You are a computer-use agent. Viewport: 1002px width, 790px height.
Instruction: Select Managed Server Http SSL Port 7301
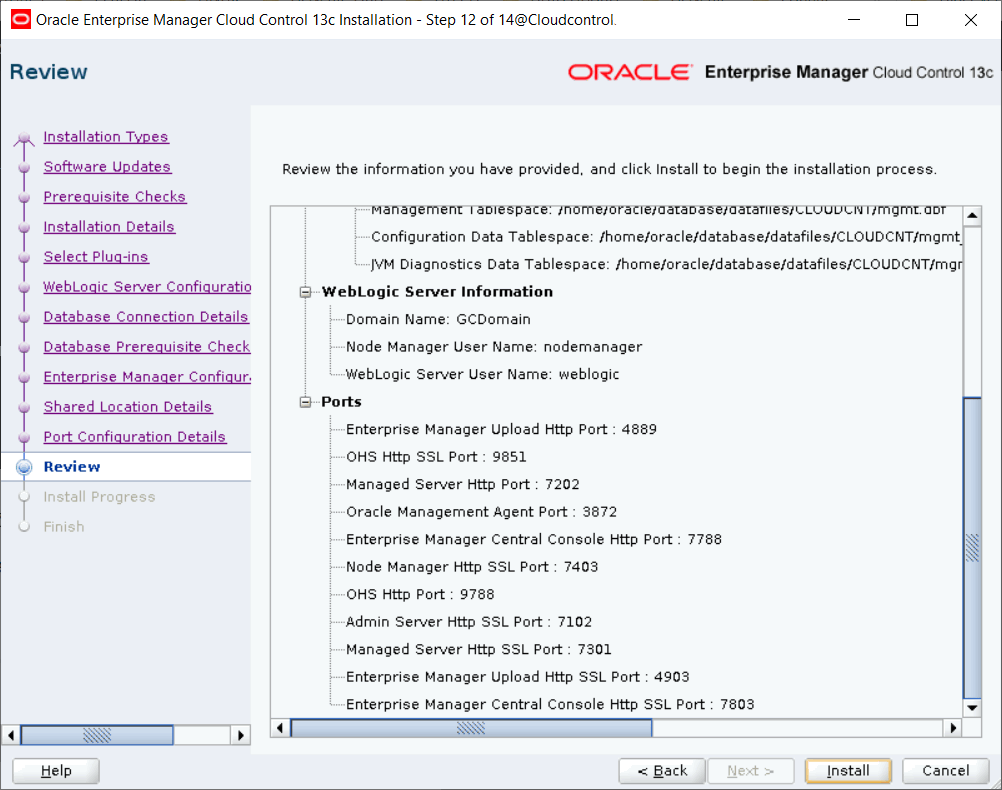coord(479,649)
